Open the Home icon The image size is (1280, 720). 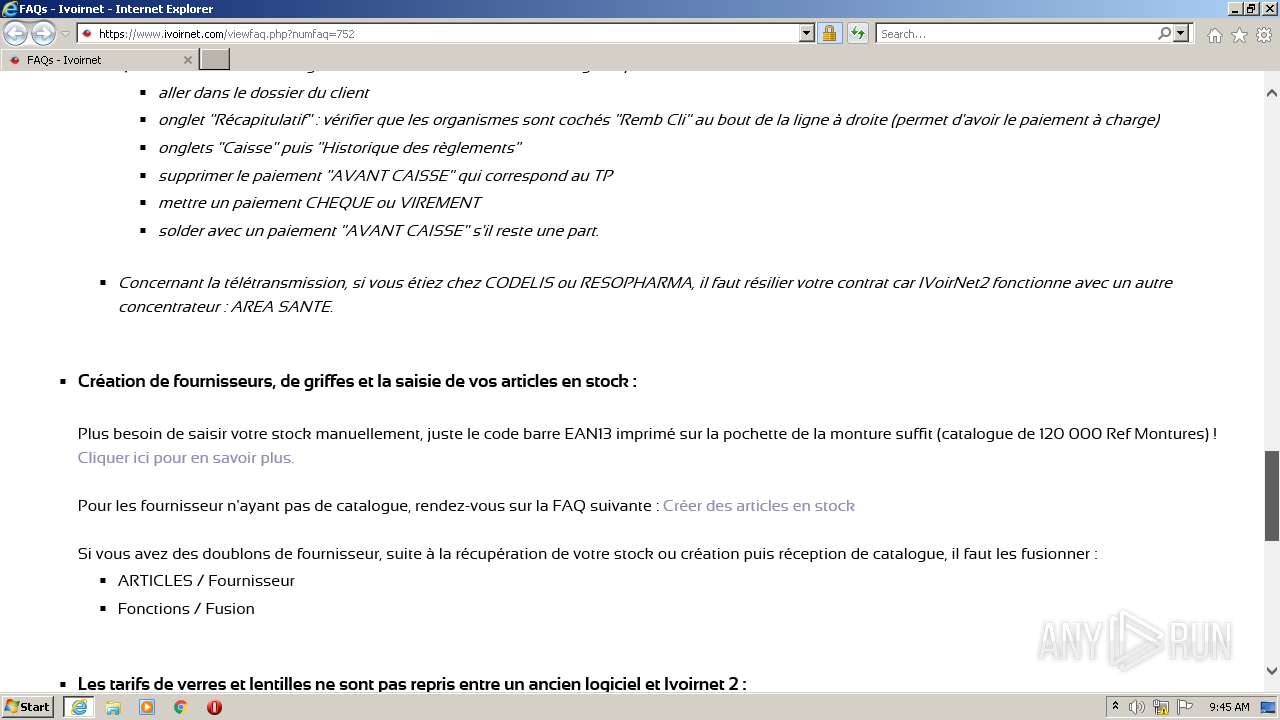click(x=1214, y=35)
